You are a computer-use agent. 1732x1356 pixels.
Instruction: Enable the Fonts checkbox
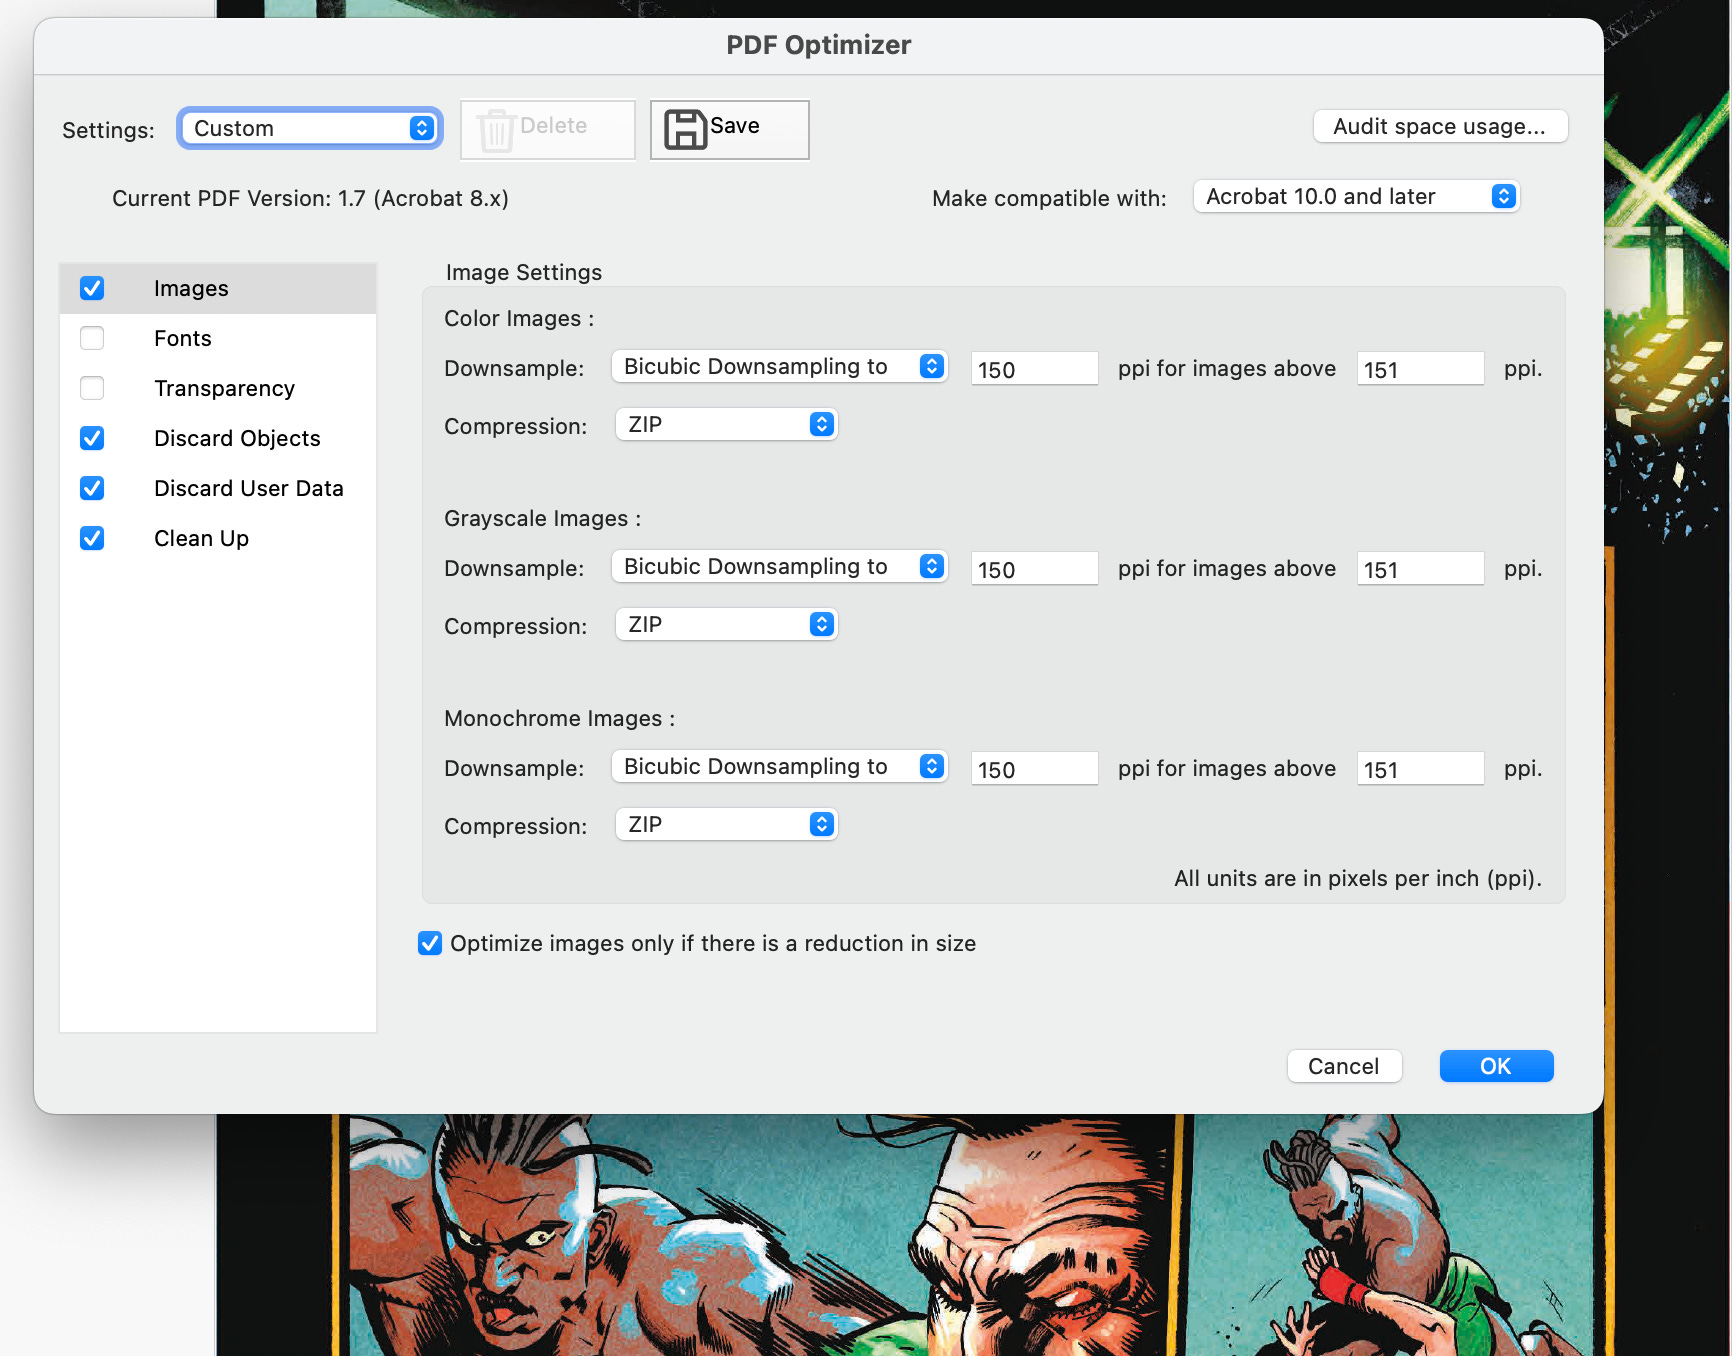pyautogui.click(x=92, y=338)
